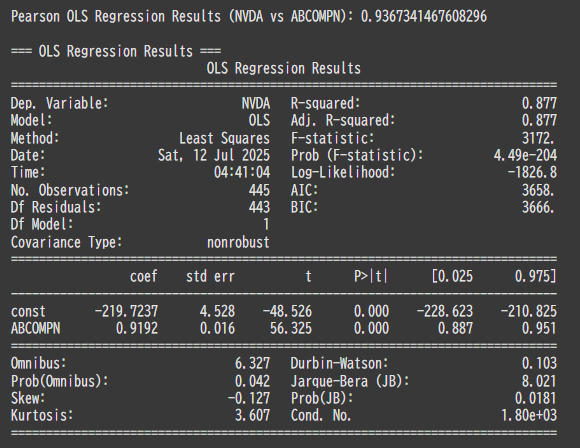Click the Pearson correlation value 0.9367341467608296
This screenshot has width=580, height=448.
coord(424,17)
